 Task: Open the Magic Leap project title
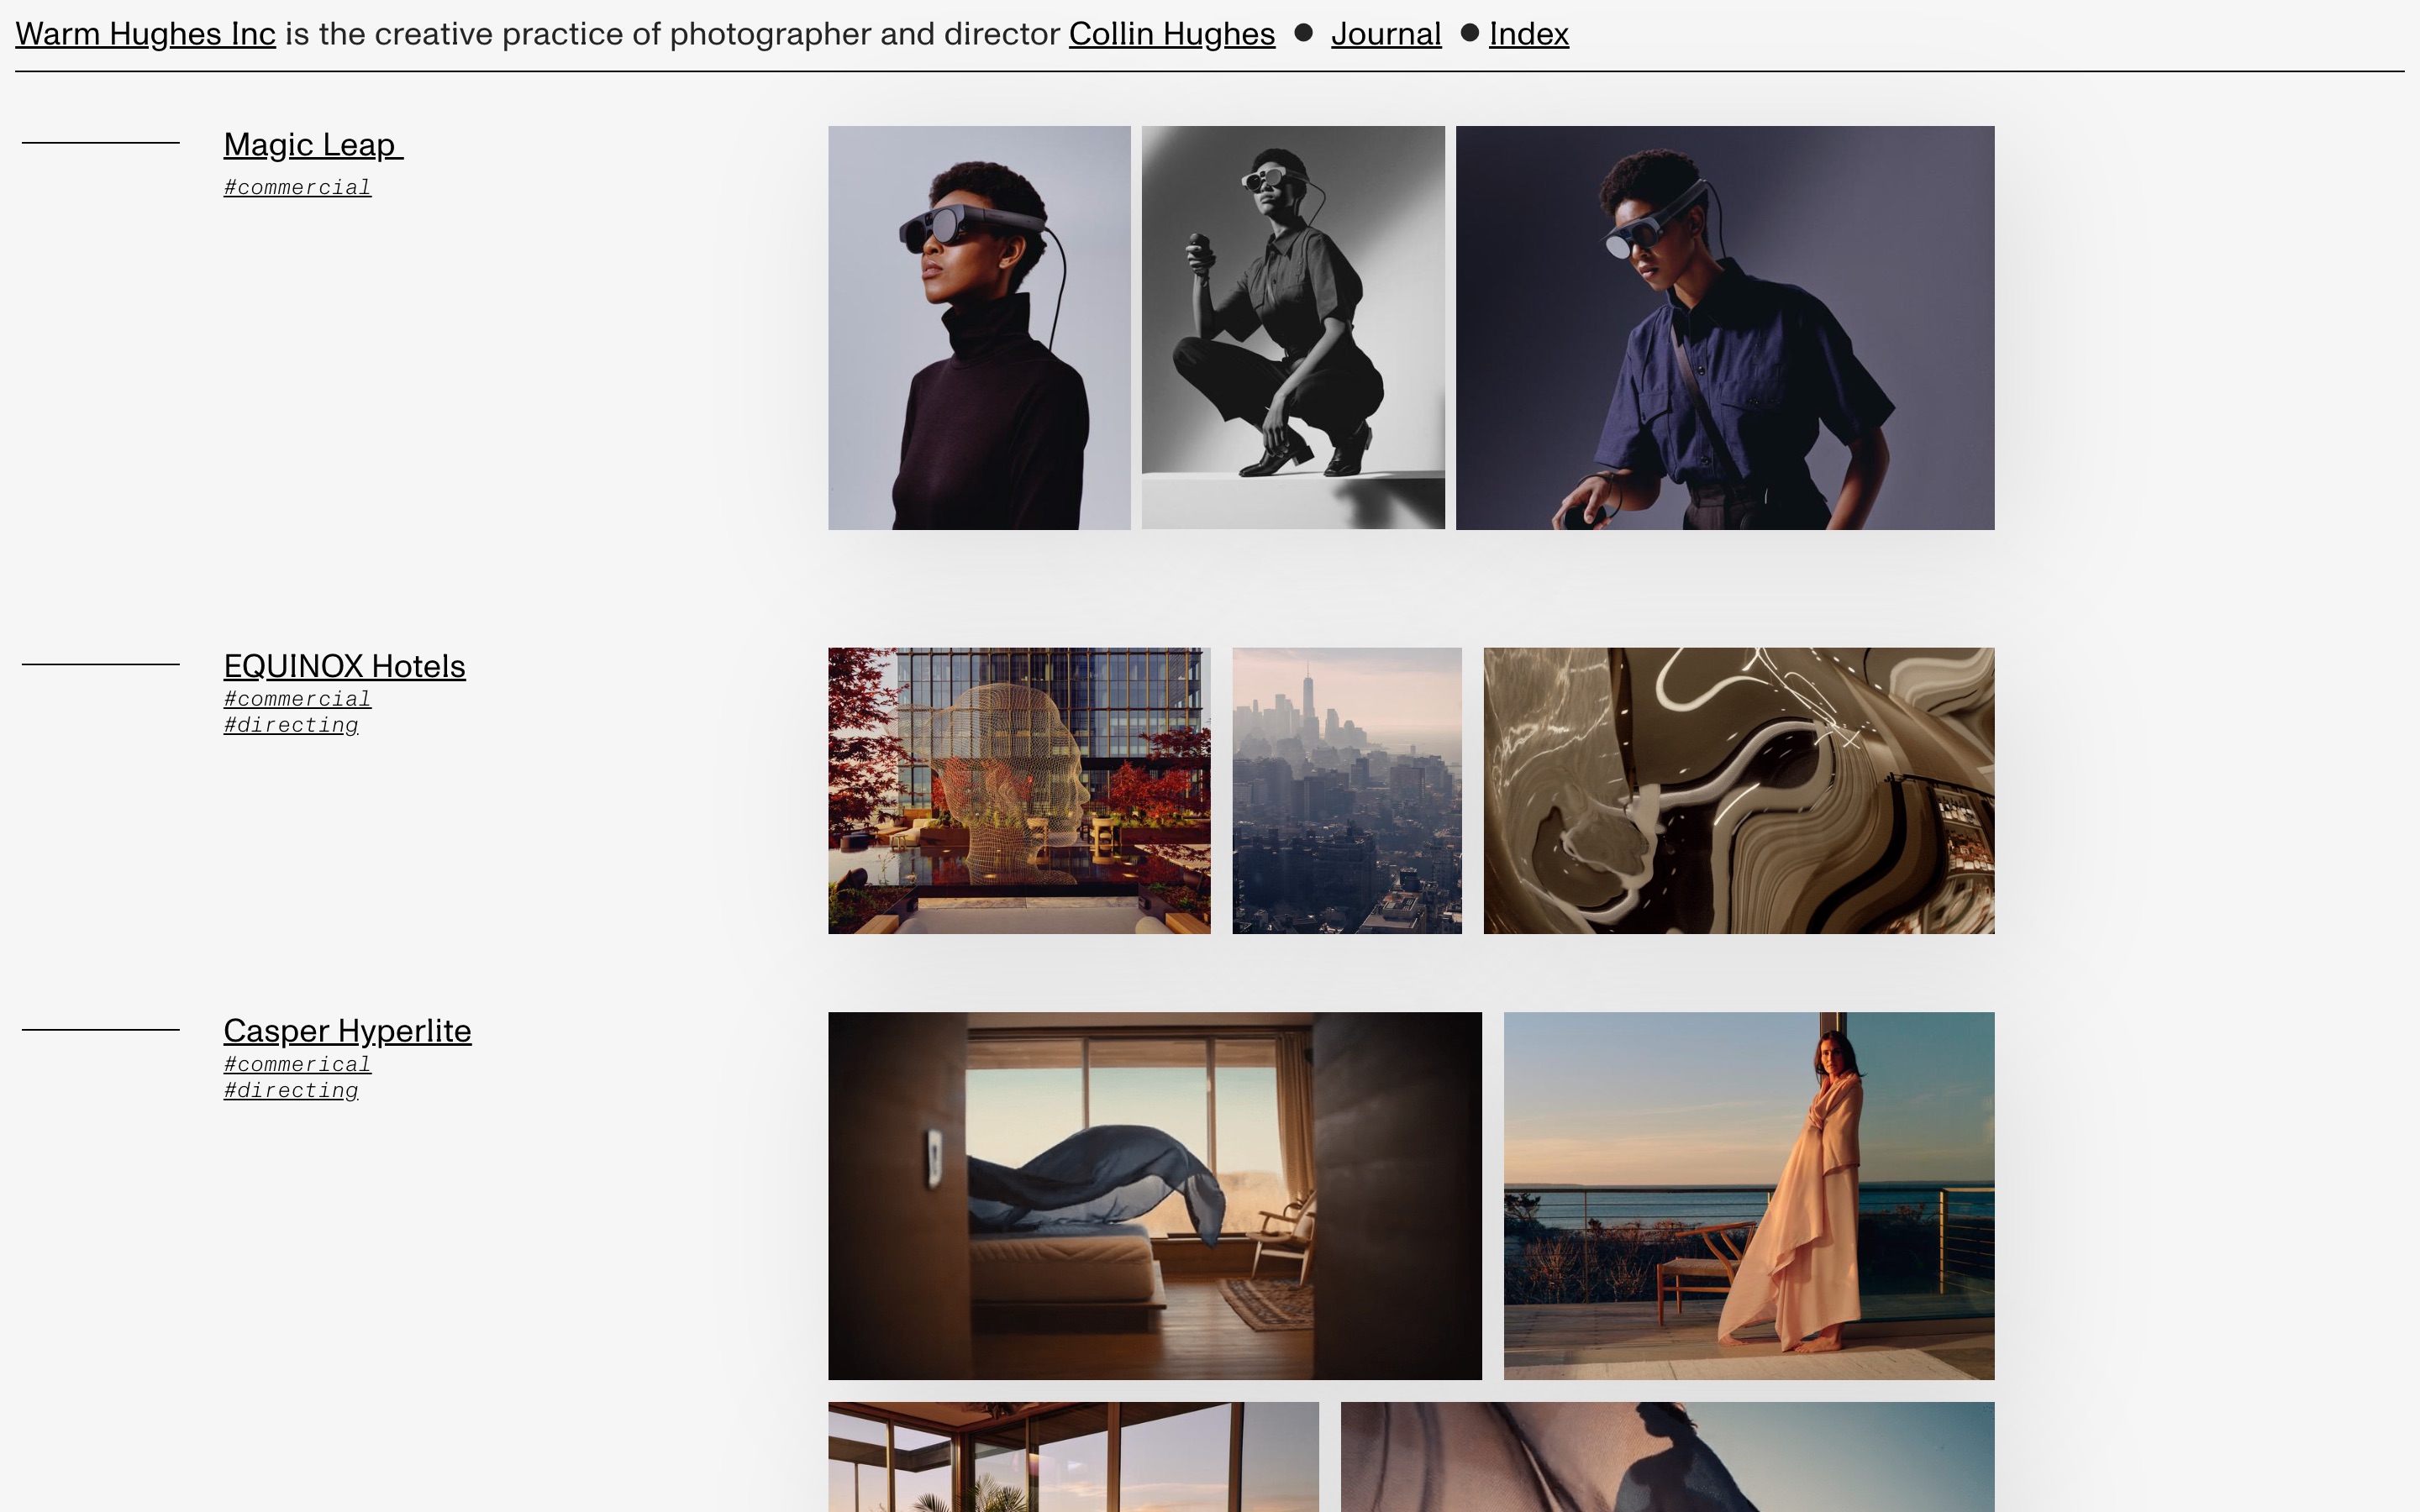click(x=312, y=145)
